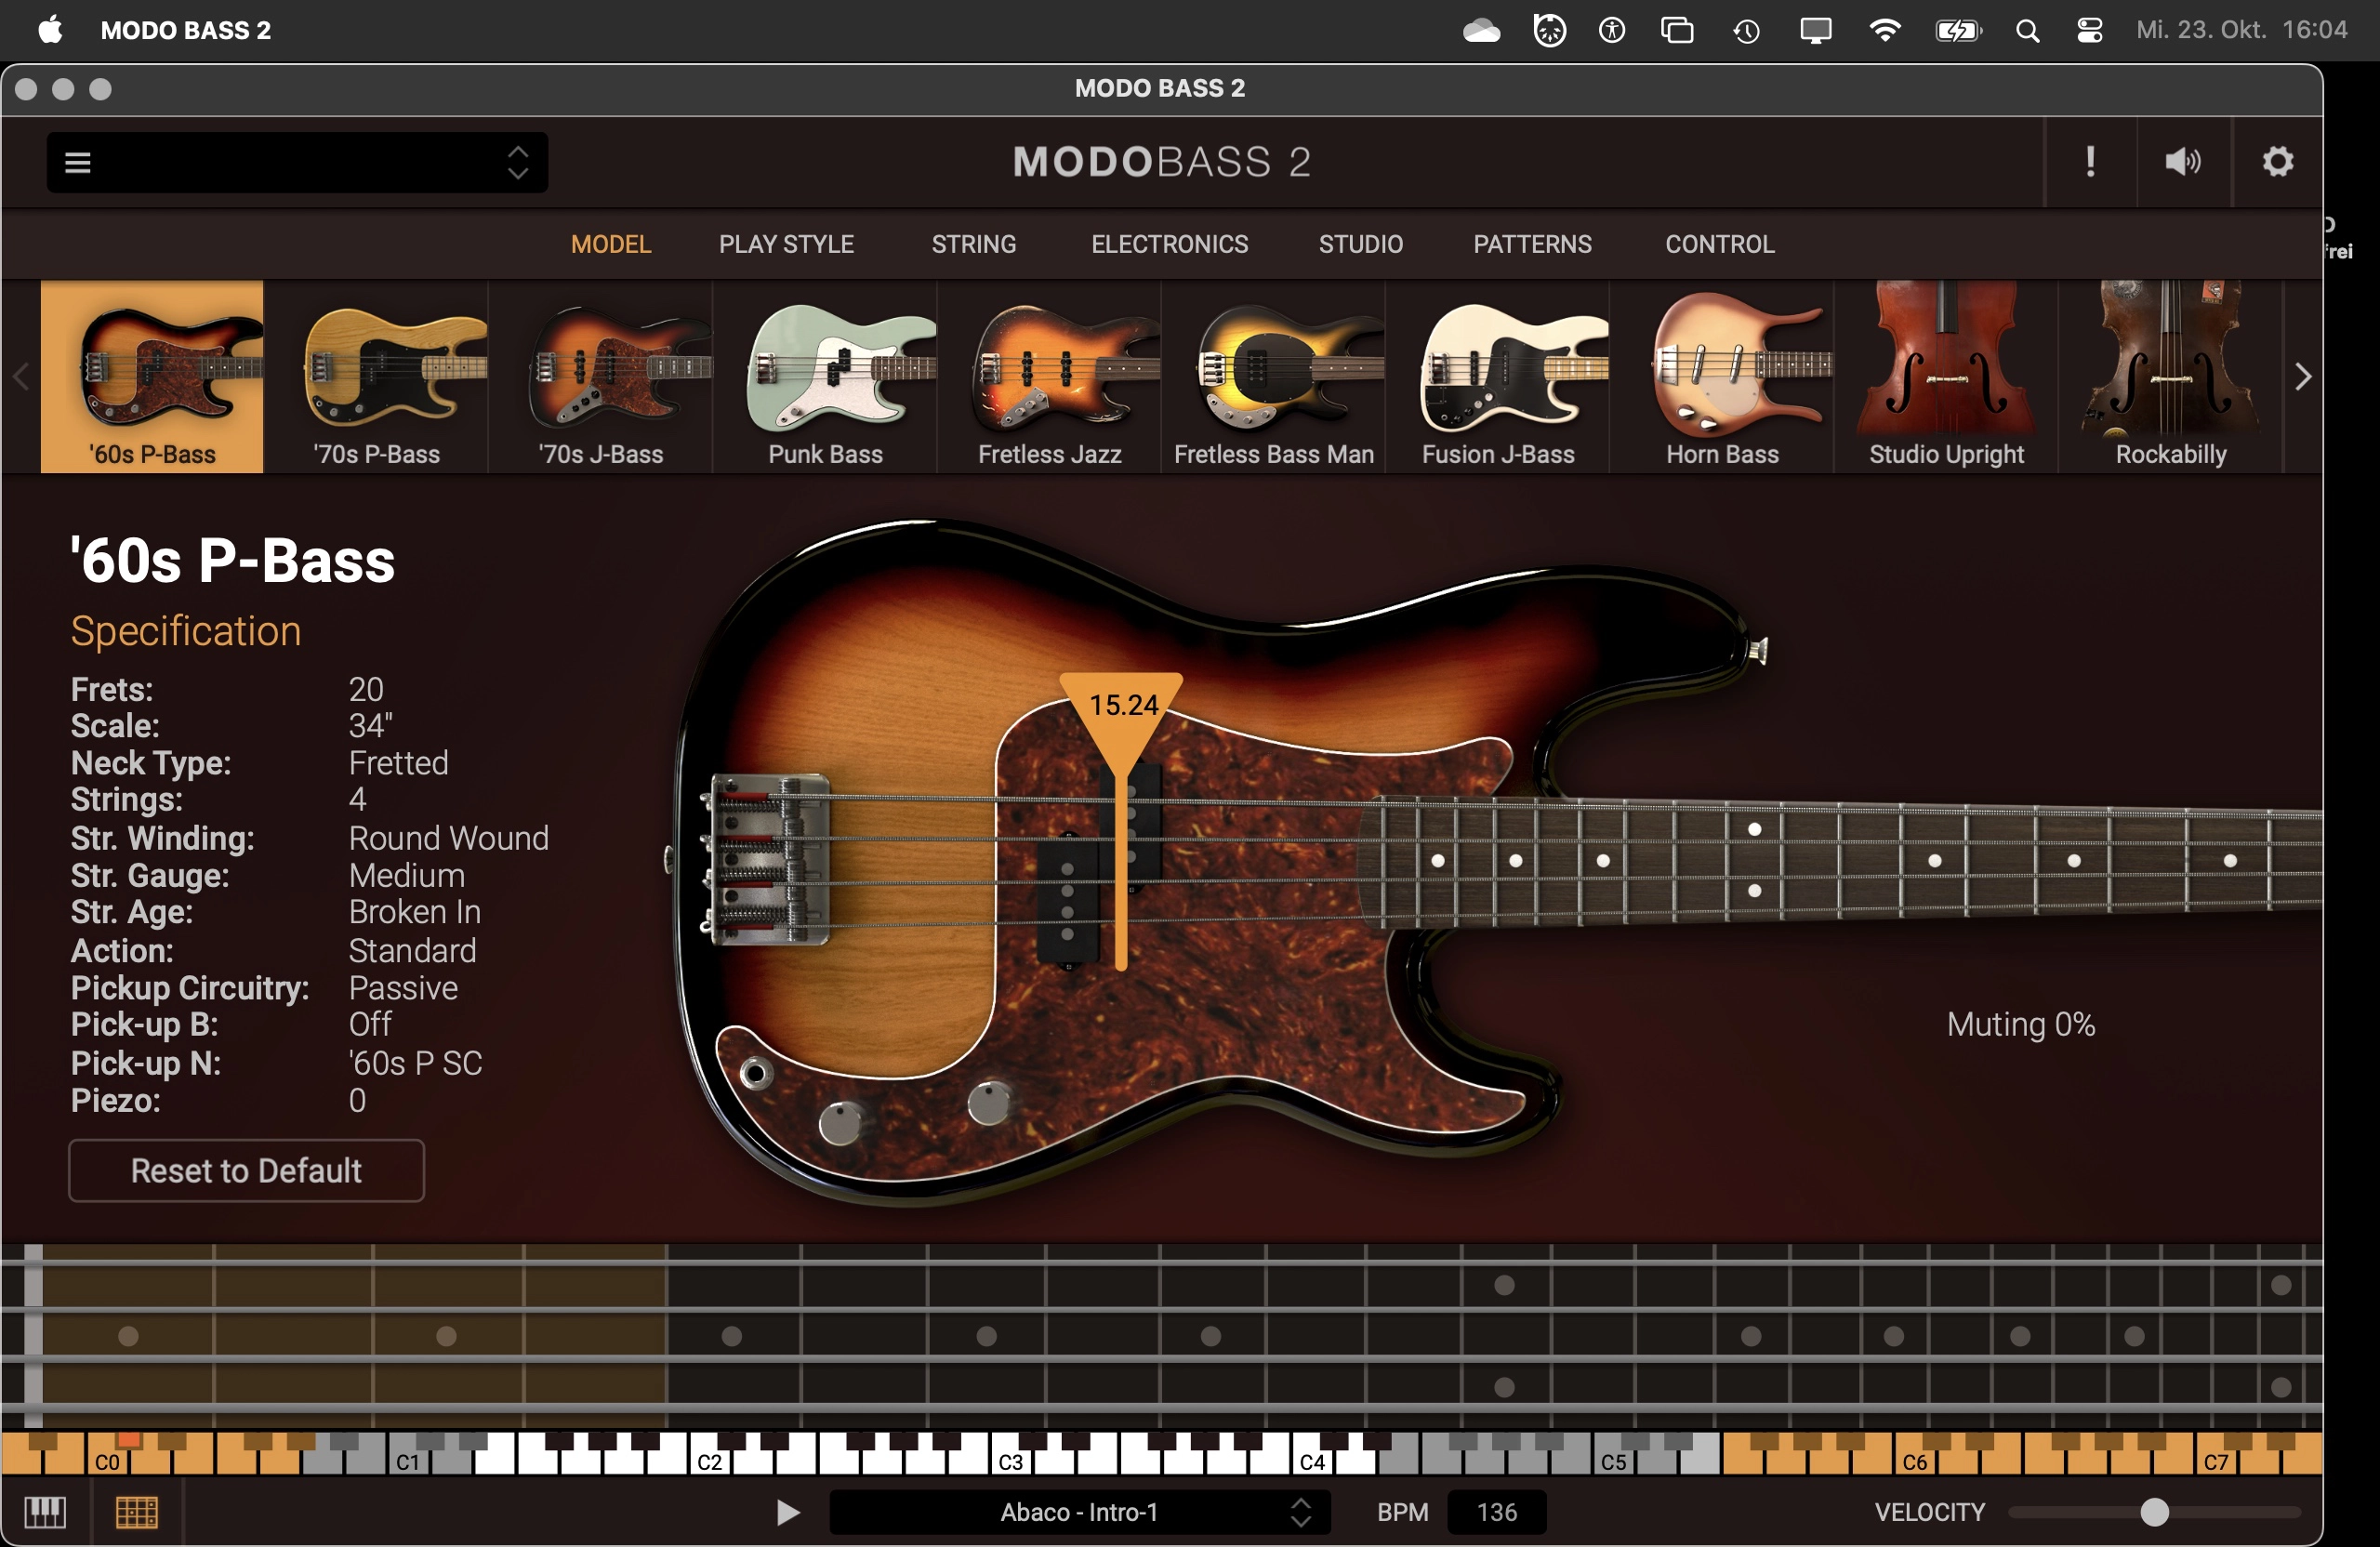Select the '60s P-Bass model thumbnail
Screen dimensions: 2380x1547
pyautogui.click(x=152, y=376)
